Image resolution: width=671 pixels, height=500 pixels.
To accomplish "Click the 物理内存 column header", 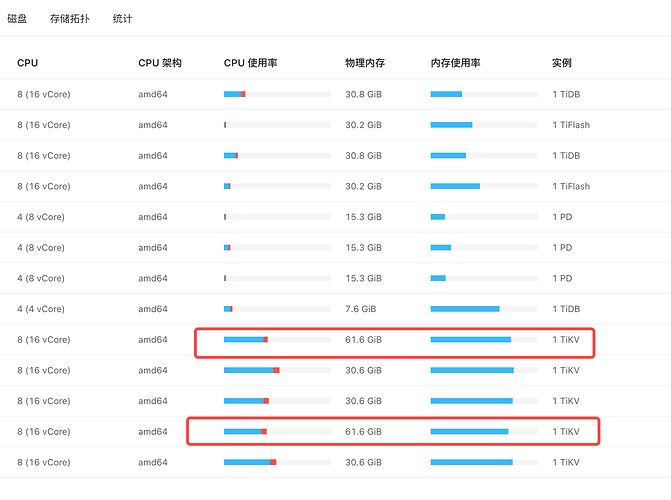I will pos(364,63).
